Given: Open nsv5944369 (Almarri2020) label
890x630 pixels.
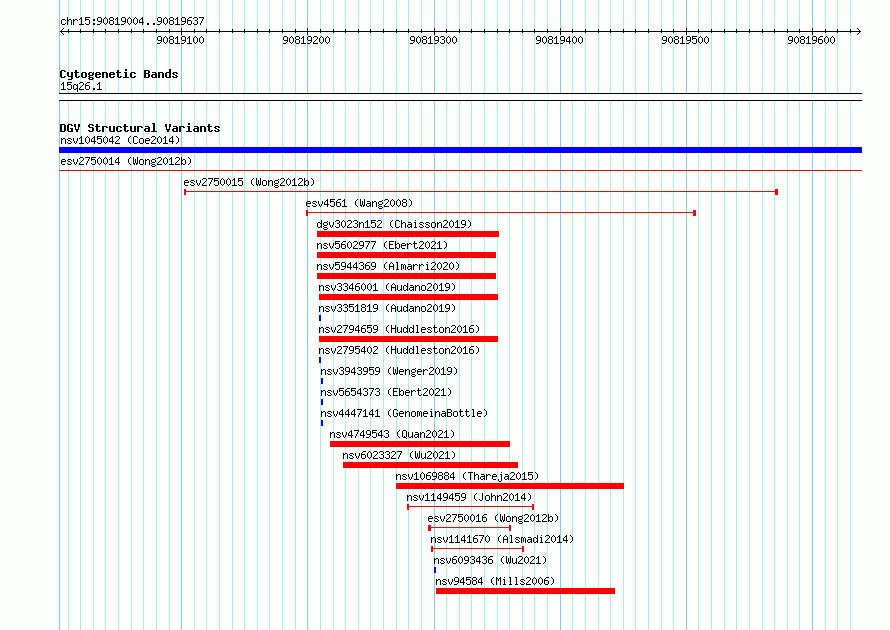Looking at the screenshot, I should pos(388,266).
